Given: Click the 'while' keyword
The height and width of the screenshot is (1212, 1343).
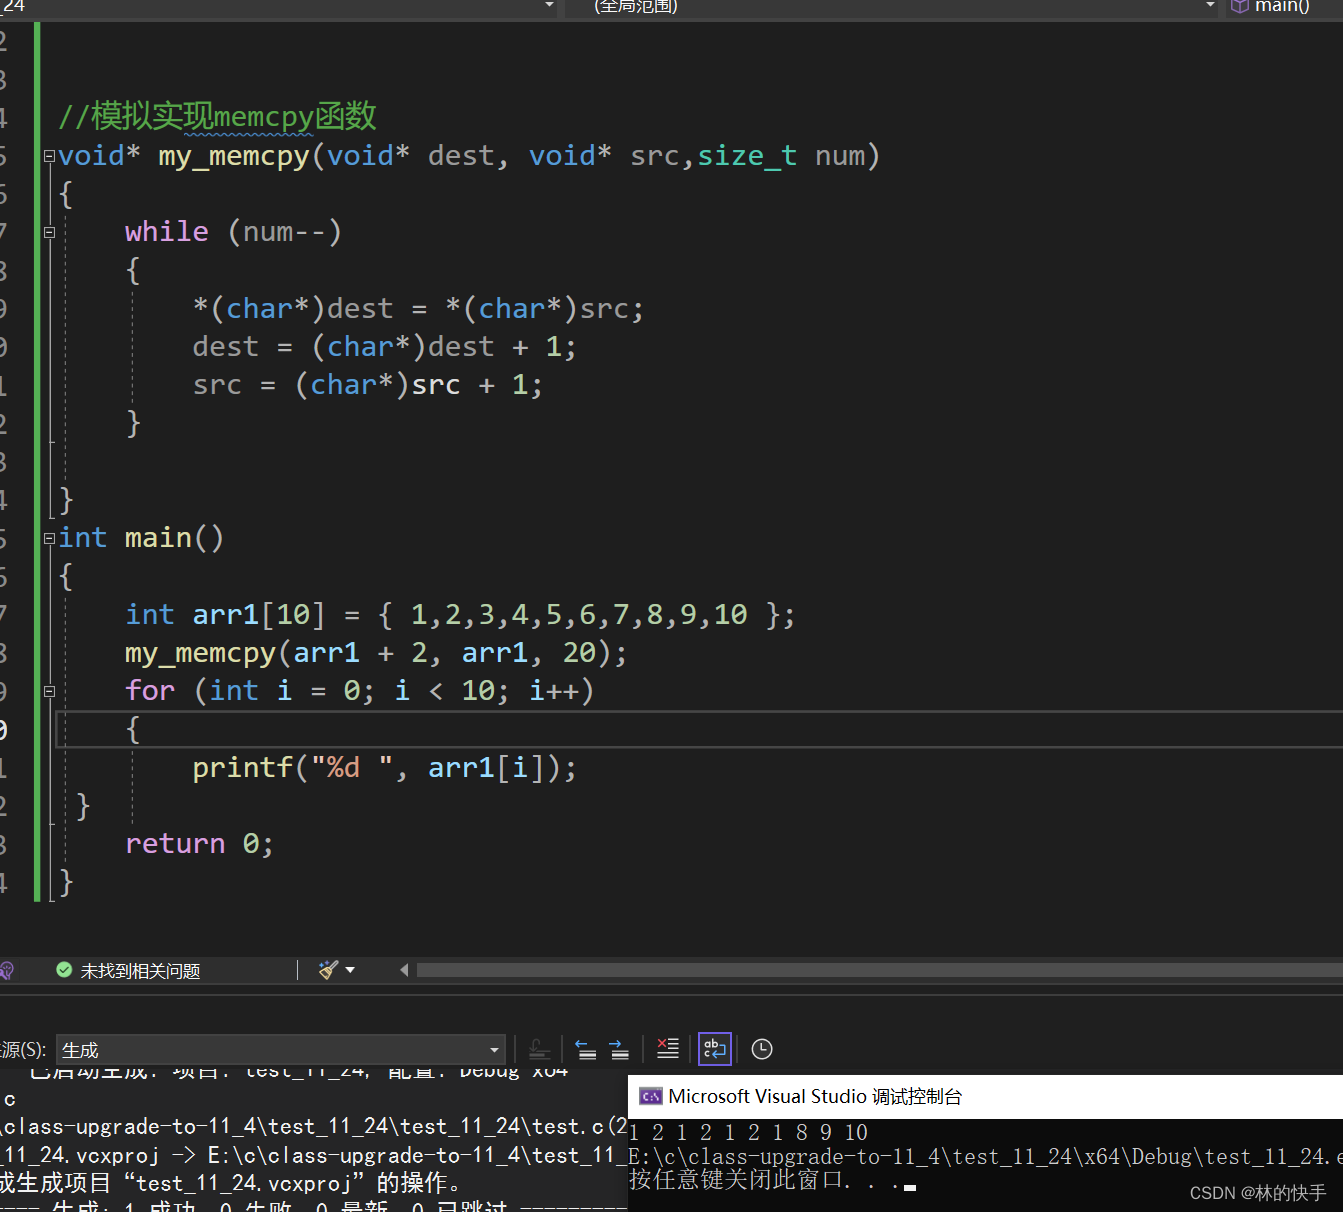Looking at the screenshot, I should click(166, 232).
